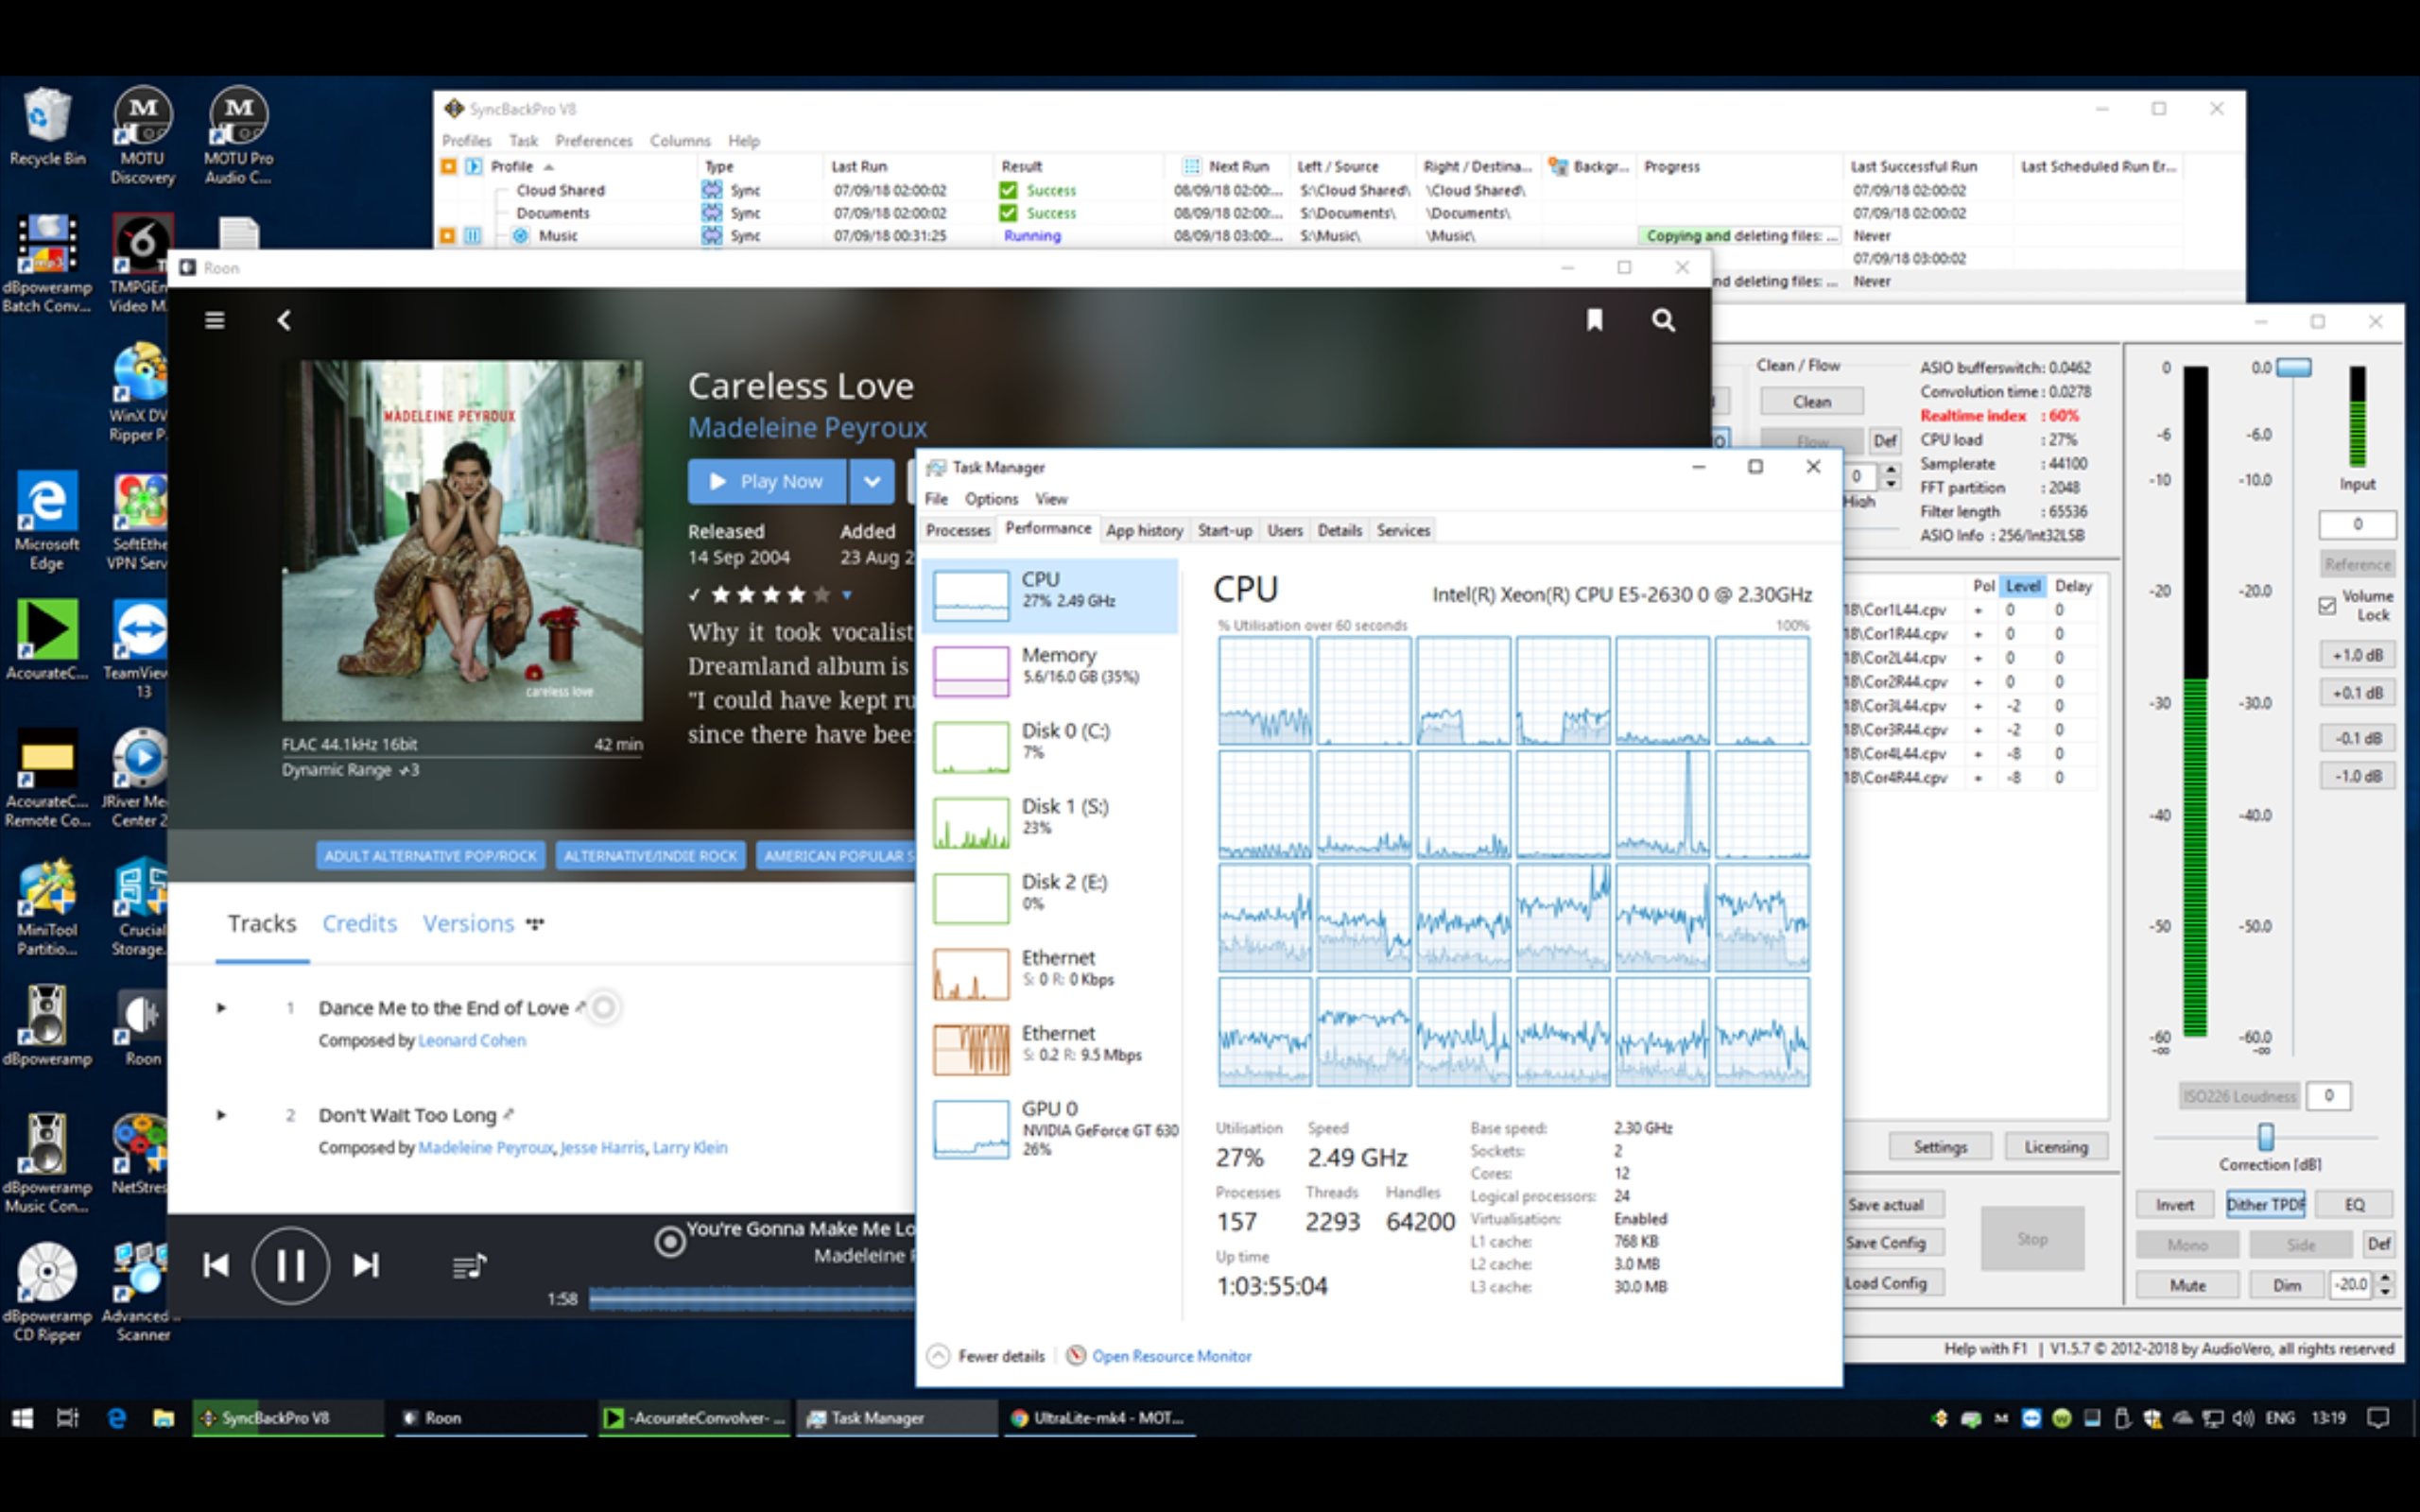Toggle EQ in AcourateConvolver
Viewport: 2420px width, 1512px height.
pos(2355,1204)
